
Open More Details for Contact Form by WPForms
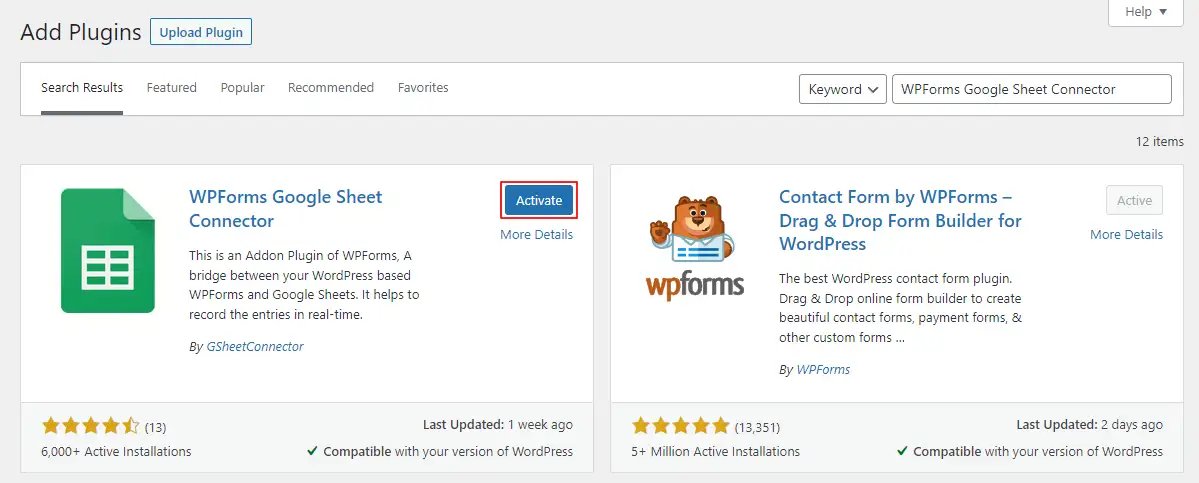coord(1126,235)
